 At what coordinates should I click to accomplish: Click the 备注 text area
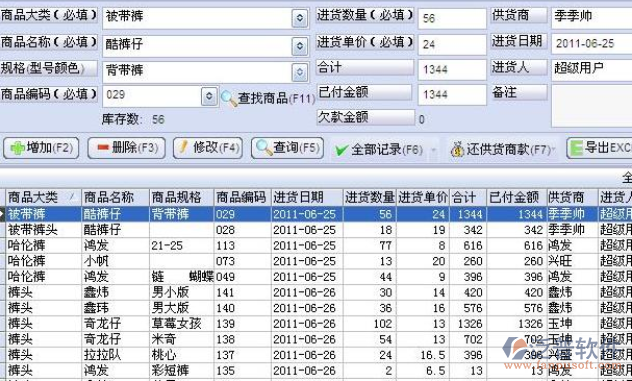591,106
